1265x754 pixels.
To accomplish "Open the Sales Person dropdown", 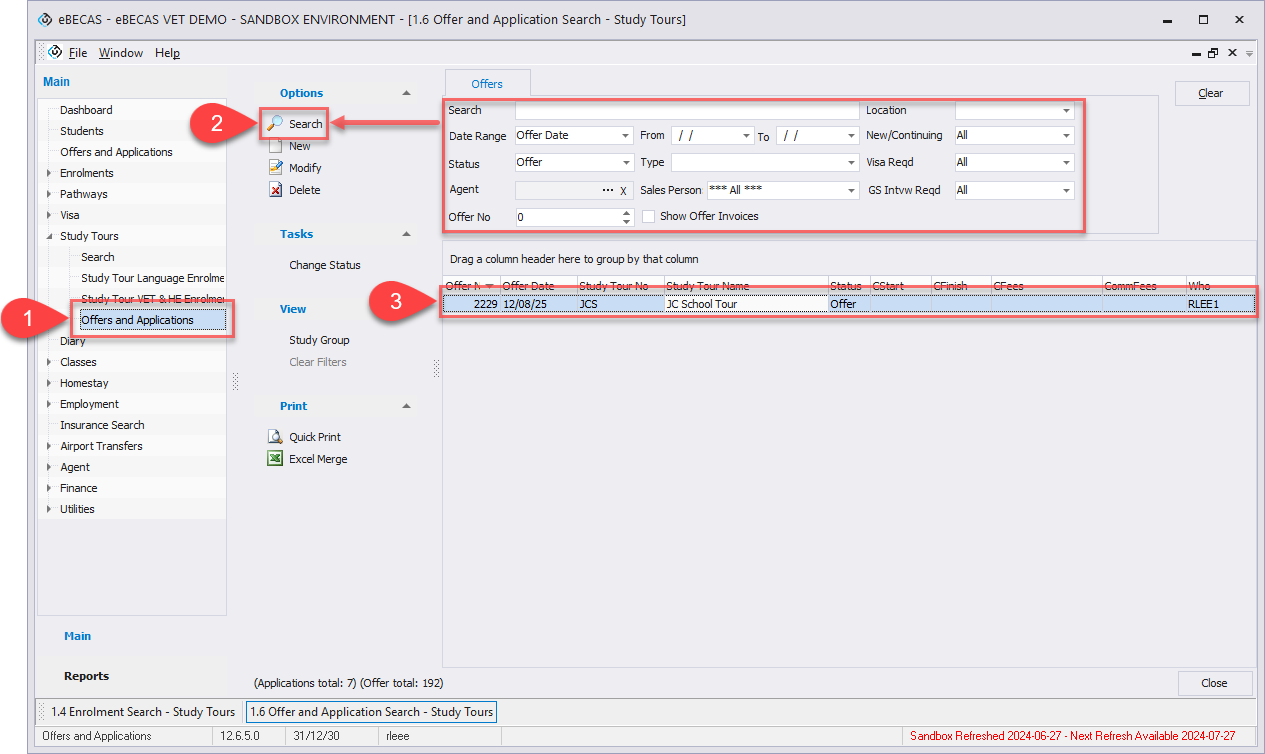I will tap(851, 190).
